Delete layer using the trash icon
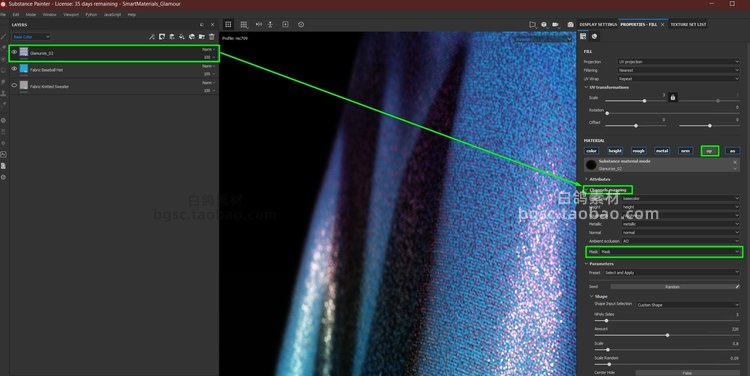The image size is (750, 376). (x=212, y=37)
